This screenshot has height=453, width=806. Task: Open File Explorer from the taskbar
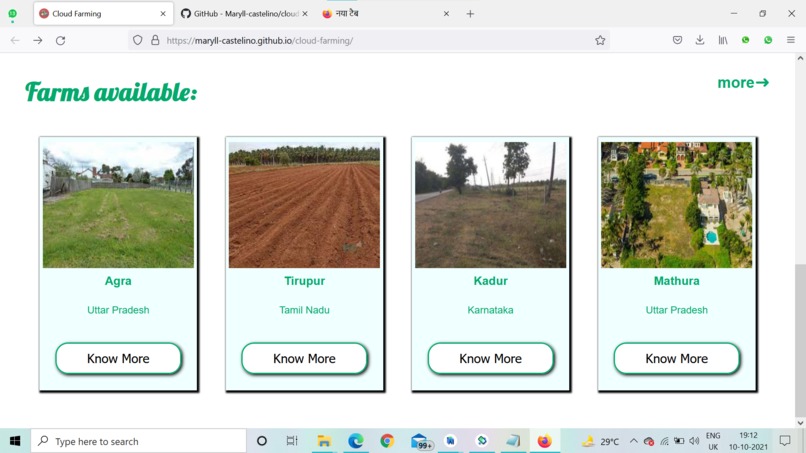pos(324,441)
